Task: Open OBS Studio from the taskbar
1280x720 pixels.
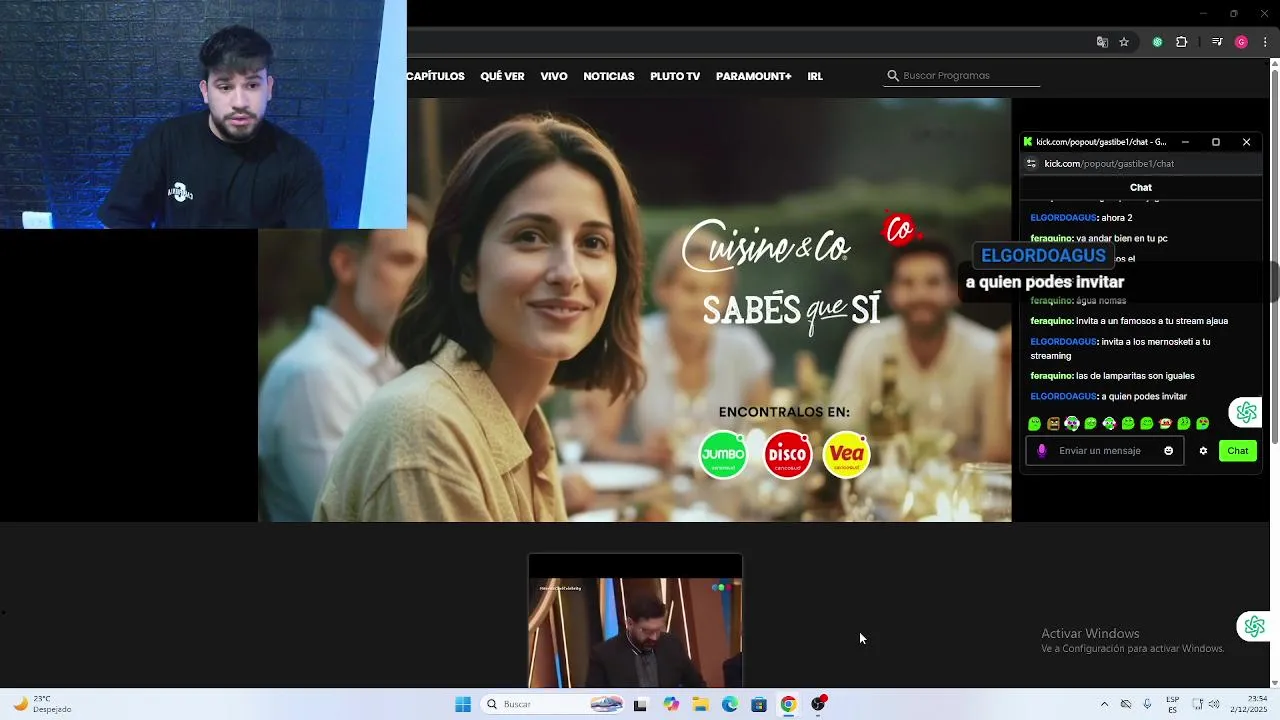Action: 818,704
